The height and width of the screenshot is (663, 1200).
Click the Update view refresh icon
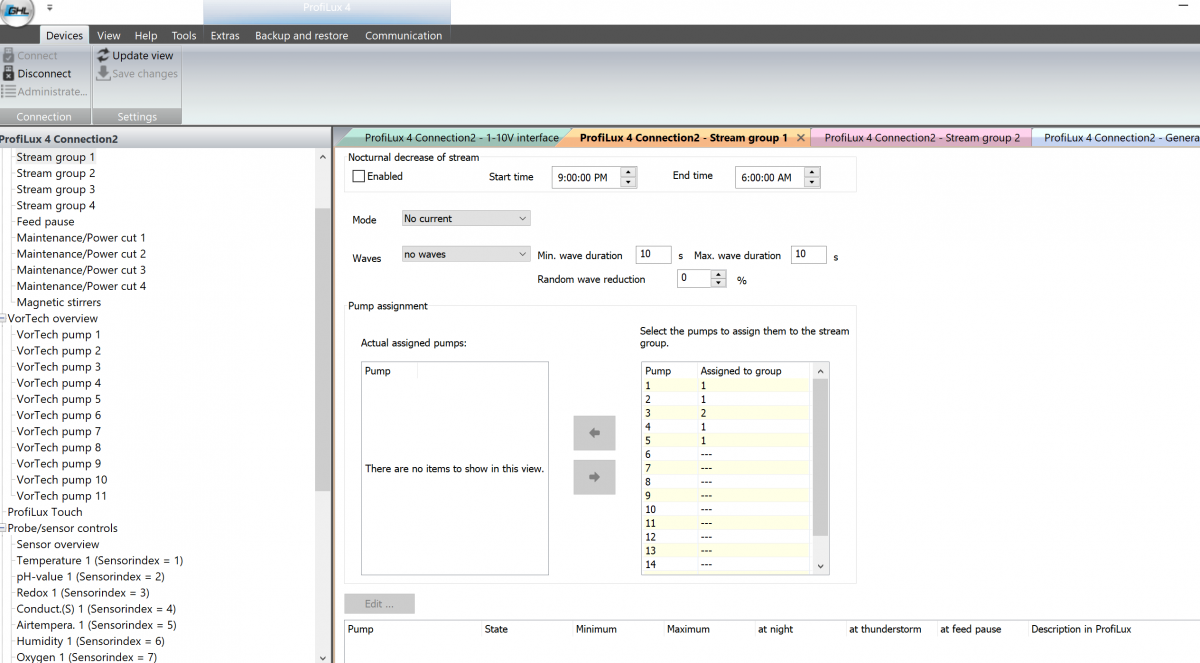coord(103,56)
